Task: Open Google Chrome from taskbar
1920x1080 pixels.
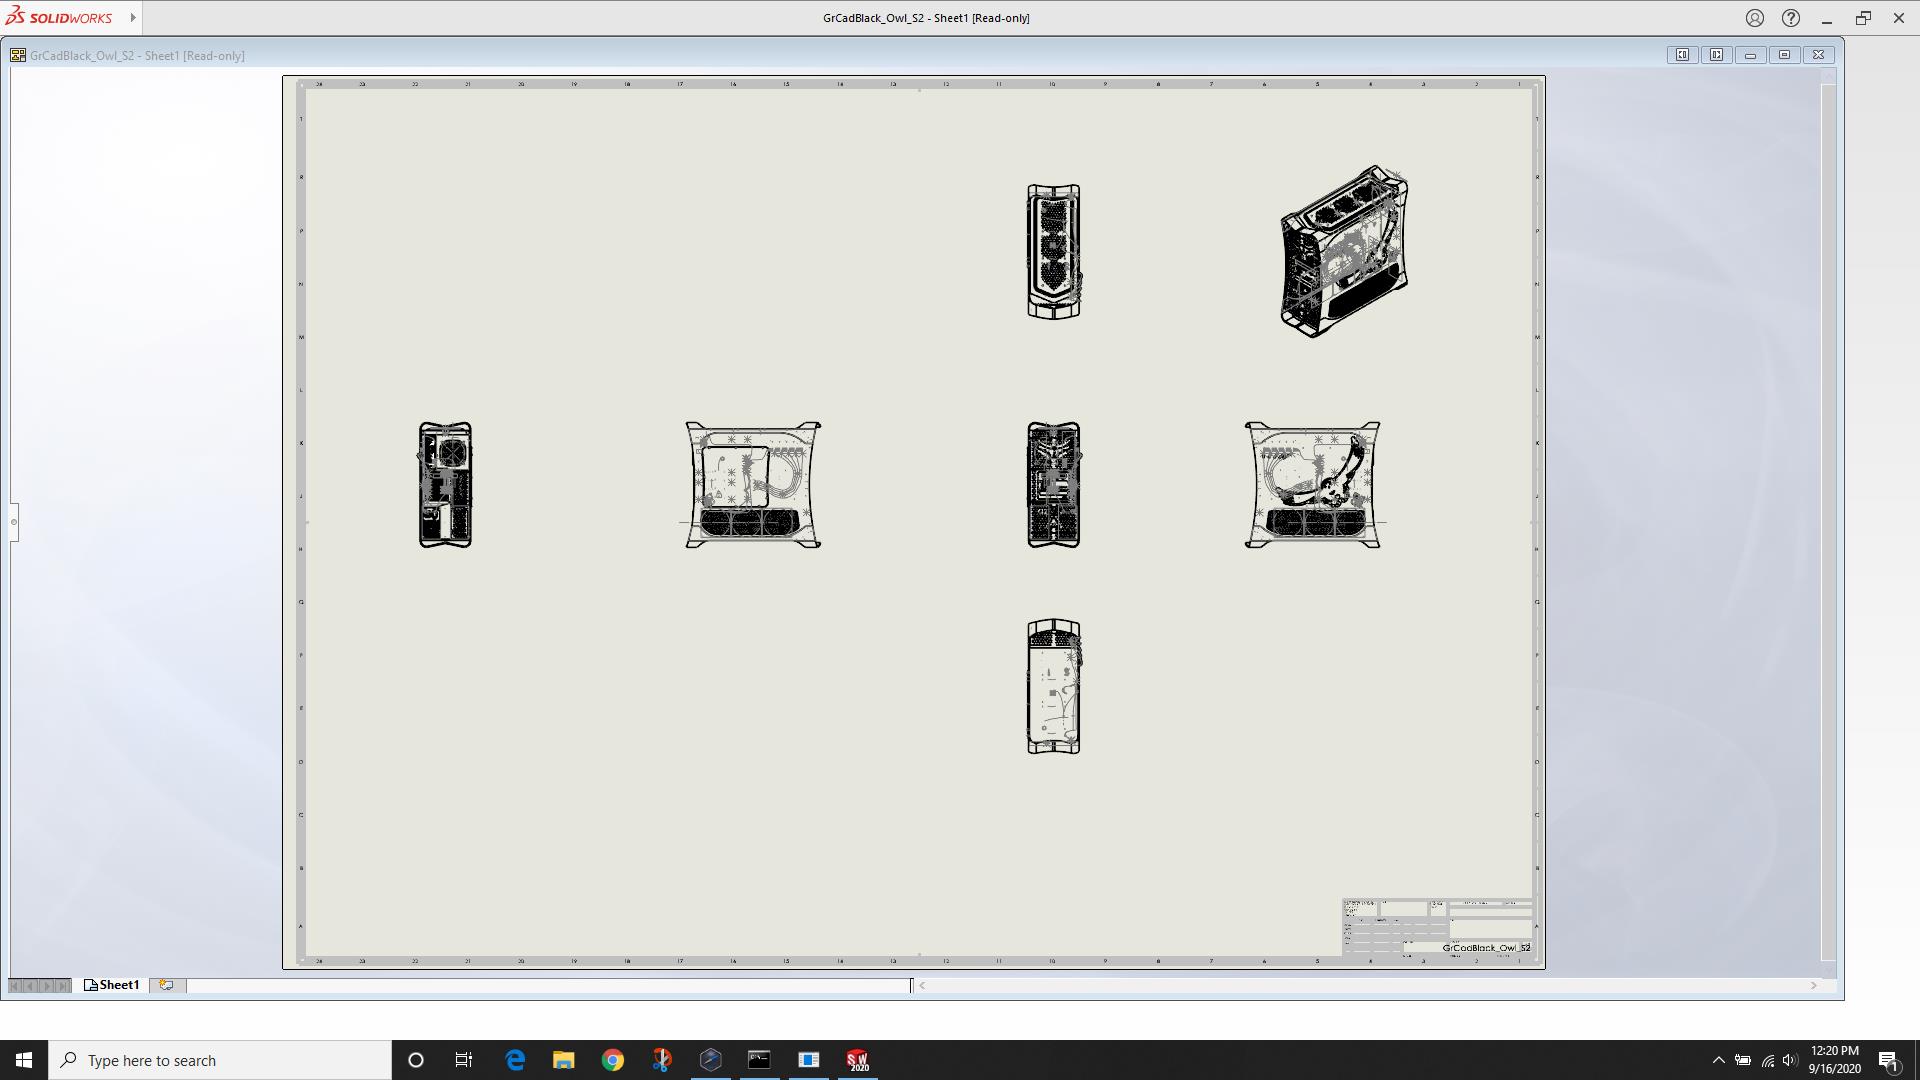Action: tap(612, 1060)
